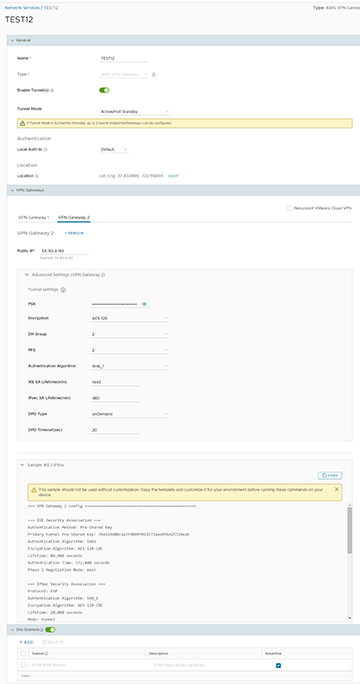Image resolution: width=360 pixels, height=684 pixels.
Task: Click info icon next to Site Subnets
Action: [41, 630]
